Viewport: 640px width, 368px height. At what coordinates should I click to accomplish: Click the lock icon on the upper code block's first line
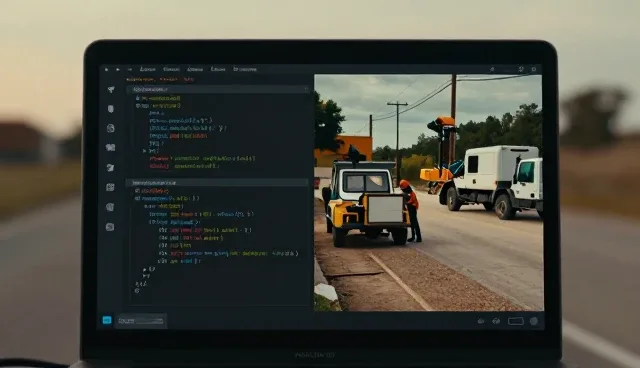138,98
